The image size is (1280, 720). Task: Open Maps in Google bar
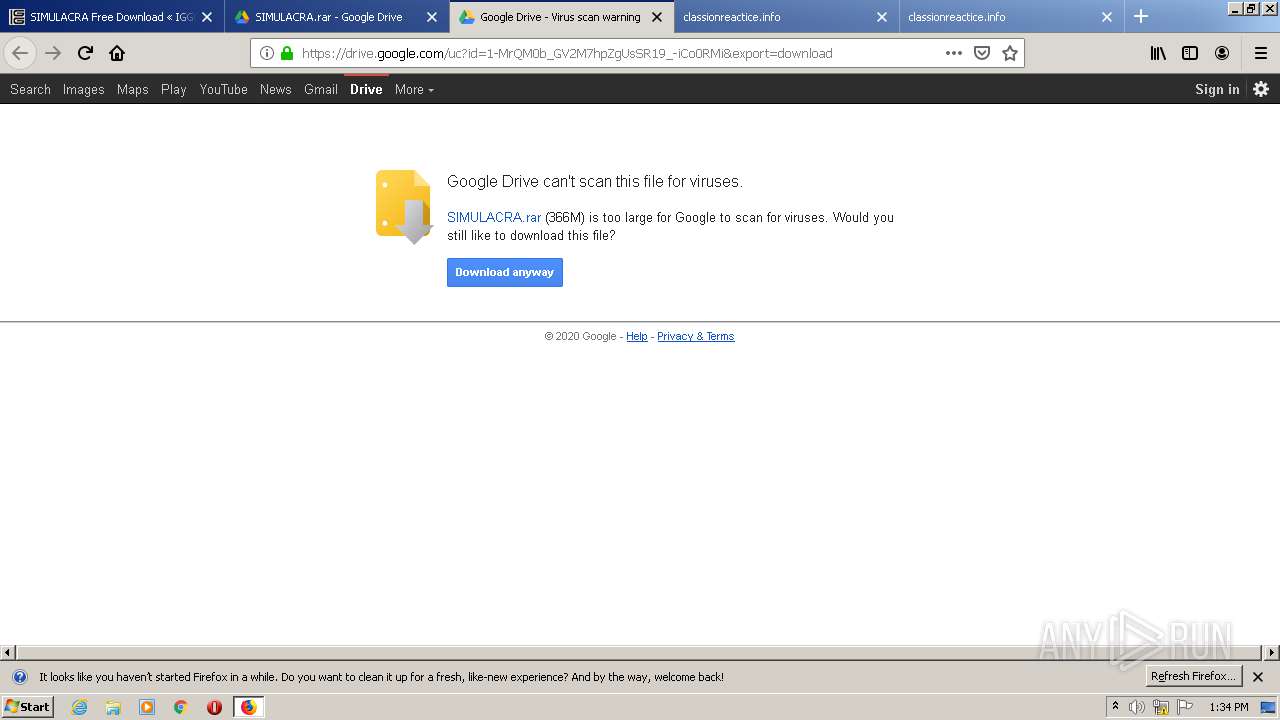(x=132, y=89)
